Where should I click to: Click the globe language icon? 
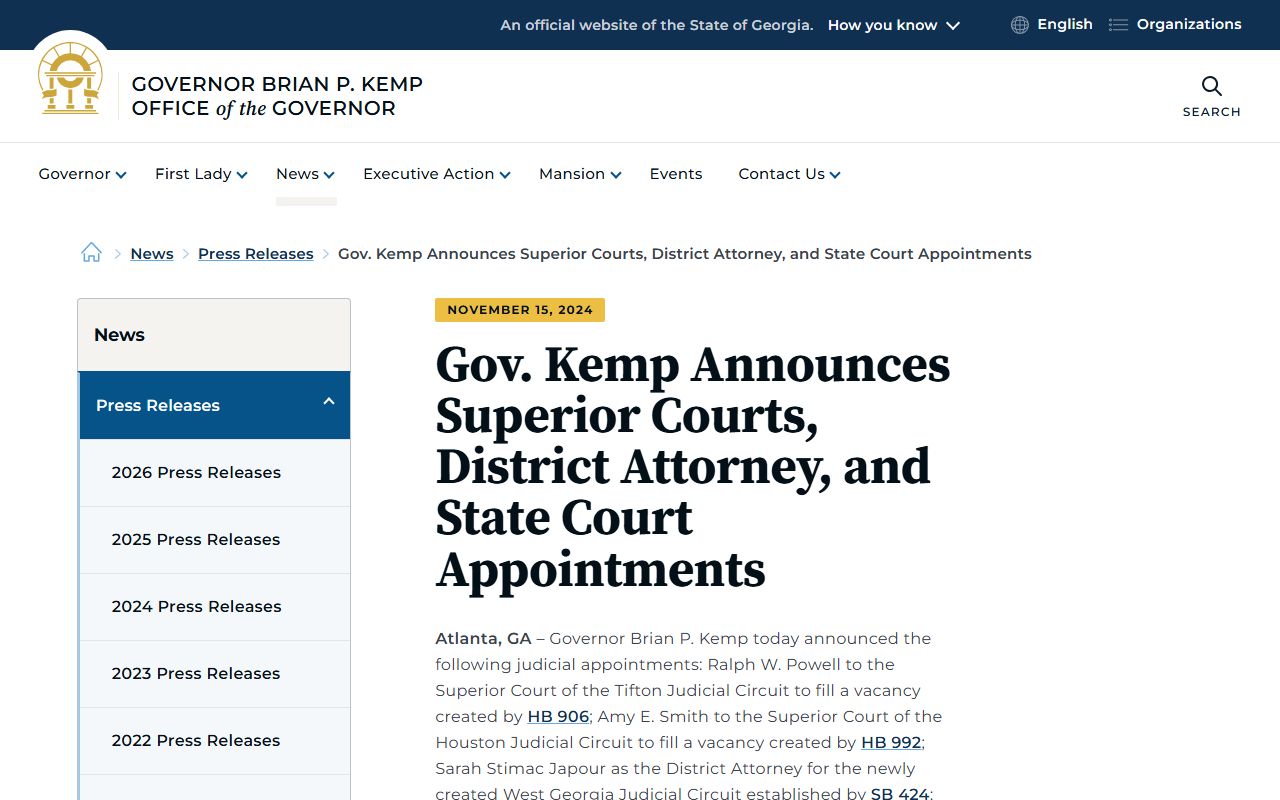click(x=1019, y=25)
